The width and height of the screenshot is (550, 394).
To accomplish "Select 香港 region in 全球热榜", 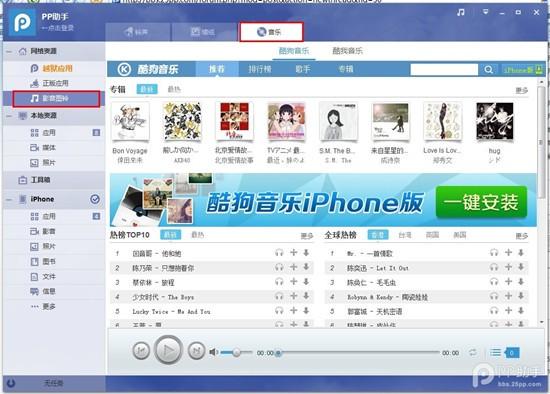I will (378, 235).
